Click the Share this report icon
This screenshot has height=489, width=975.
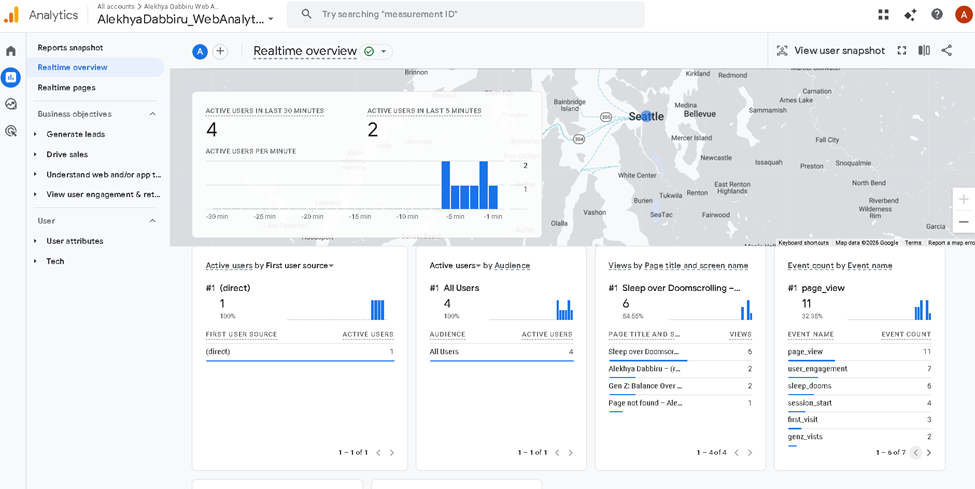pos(946,51)
